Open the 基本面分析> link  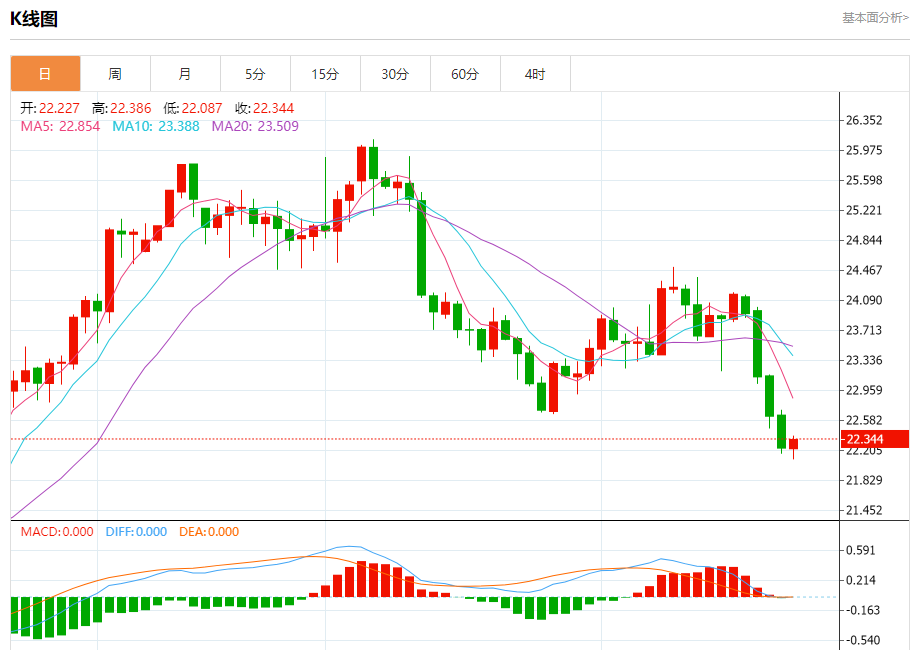click(875, 18)
